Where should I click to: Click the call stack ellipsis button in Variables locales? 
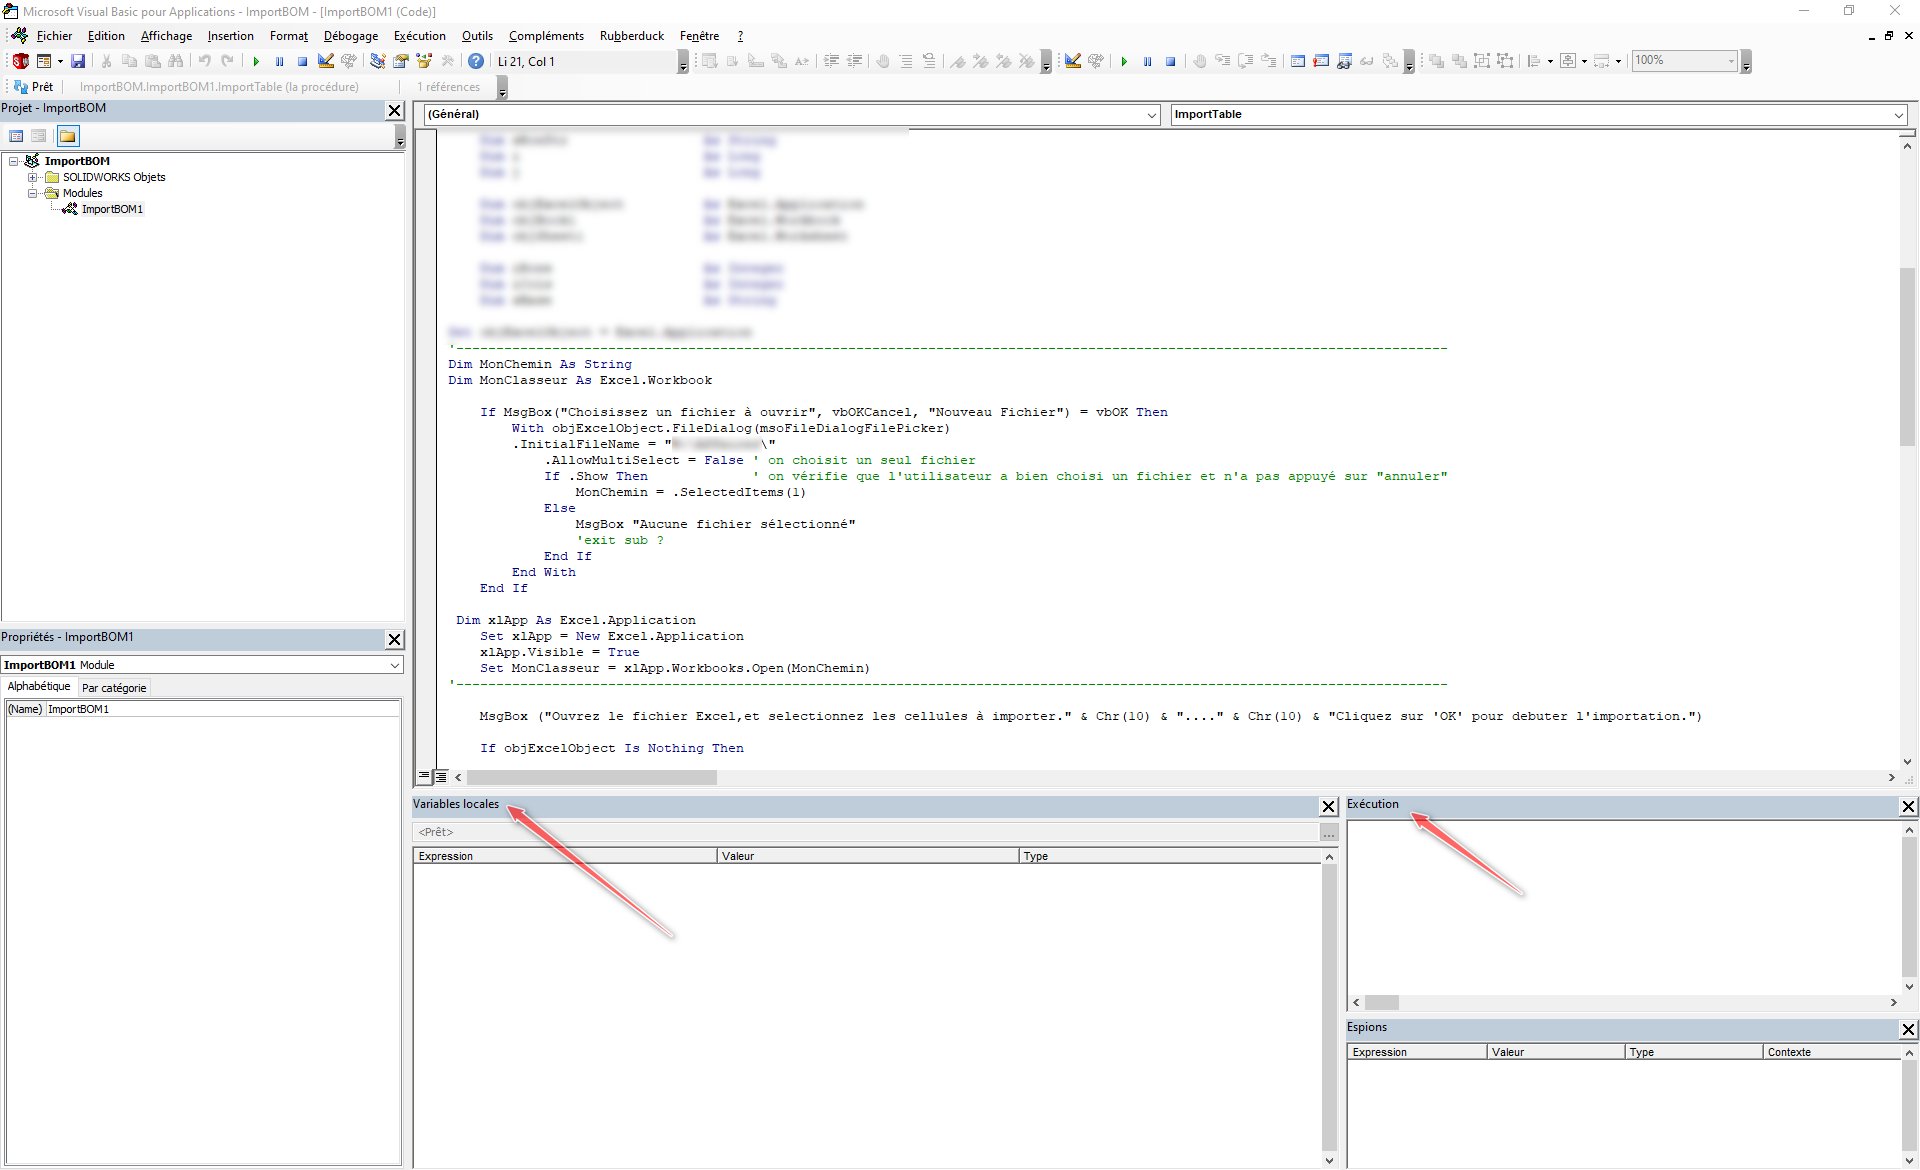pos(1328,832)
